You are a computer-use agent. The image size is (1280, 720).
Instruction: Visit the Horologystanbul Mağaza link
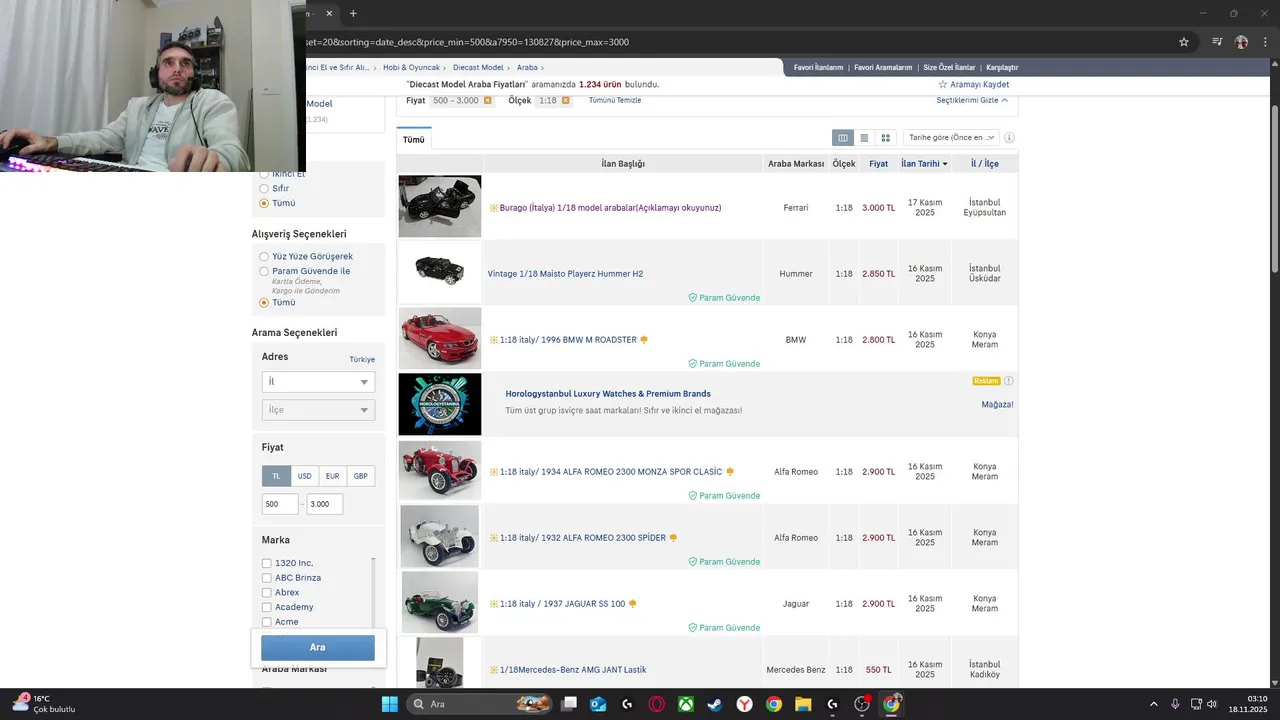997,405
